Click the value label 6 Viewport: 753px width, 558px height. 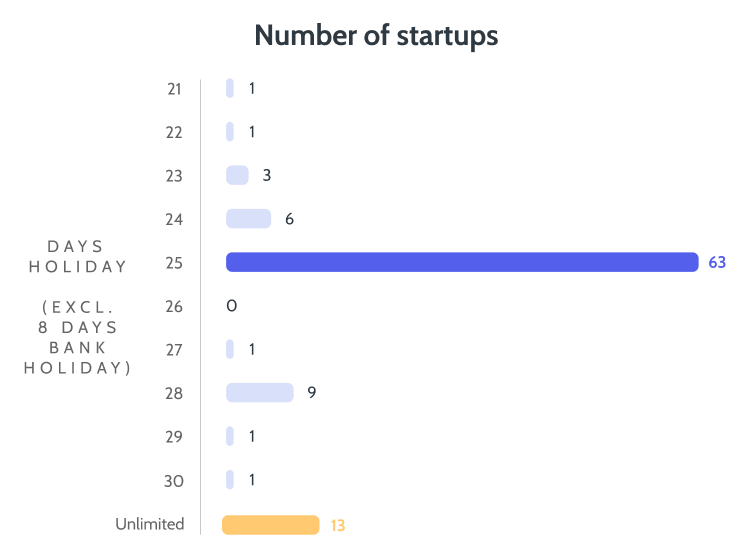289,218
